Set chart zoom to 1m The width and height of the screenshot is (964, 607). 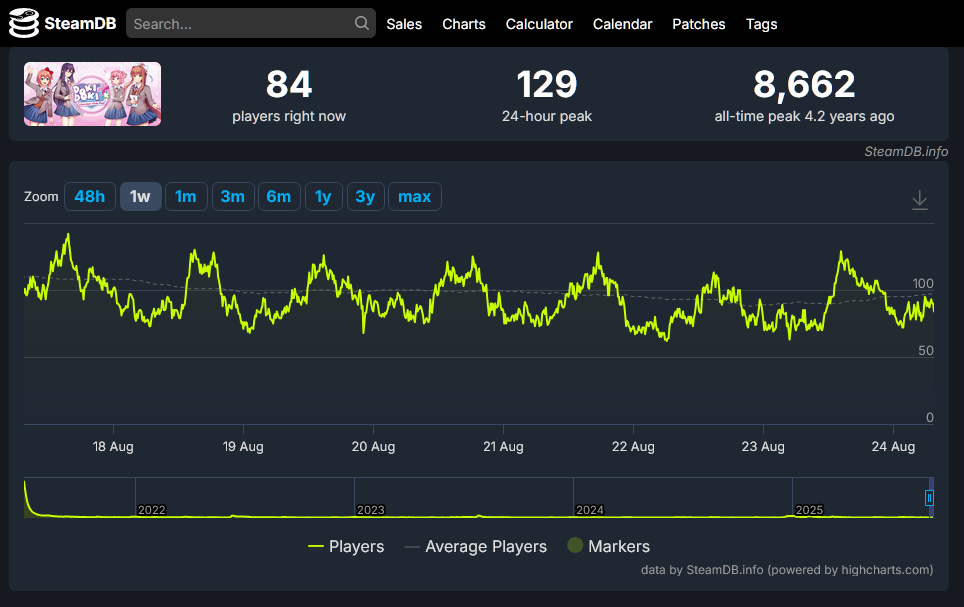[x=186, y=197]
